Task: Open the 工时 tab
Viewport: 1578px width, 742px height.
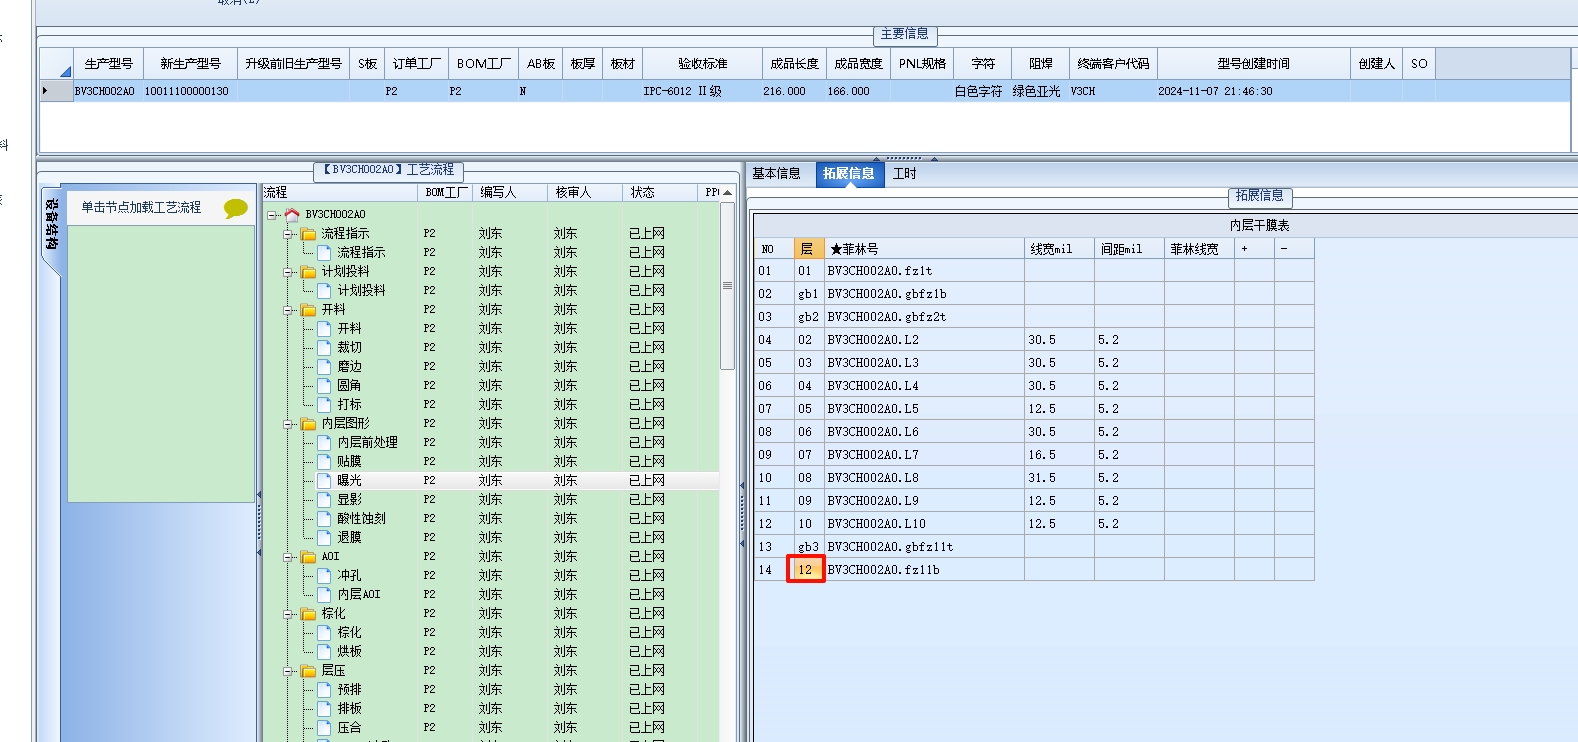Action: (x=905, y=173)
